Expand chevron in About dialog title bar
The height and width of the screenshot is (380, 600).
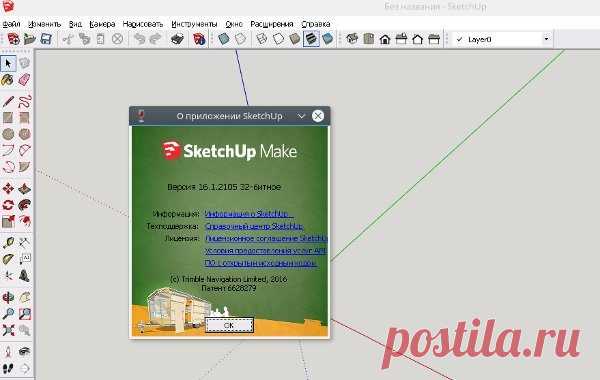point(302,116)
